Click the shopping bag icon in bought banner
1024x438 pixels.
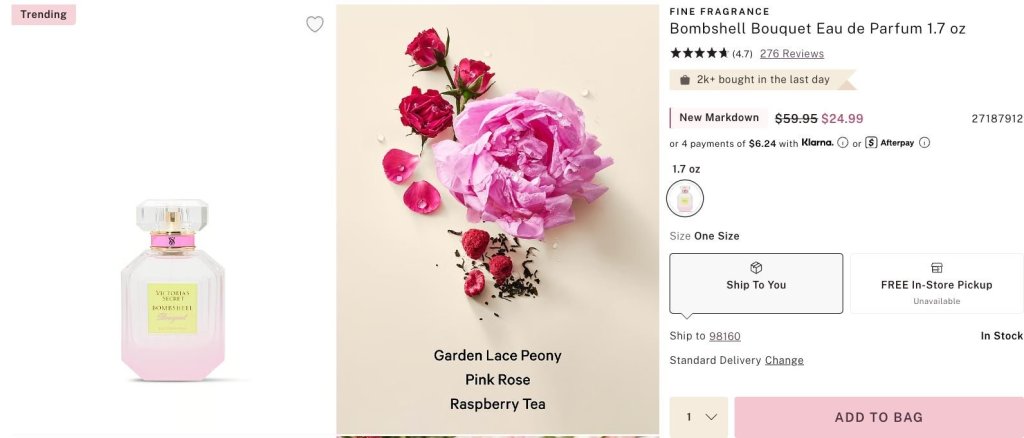tap(684, 80)
